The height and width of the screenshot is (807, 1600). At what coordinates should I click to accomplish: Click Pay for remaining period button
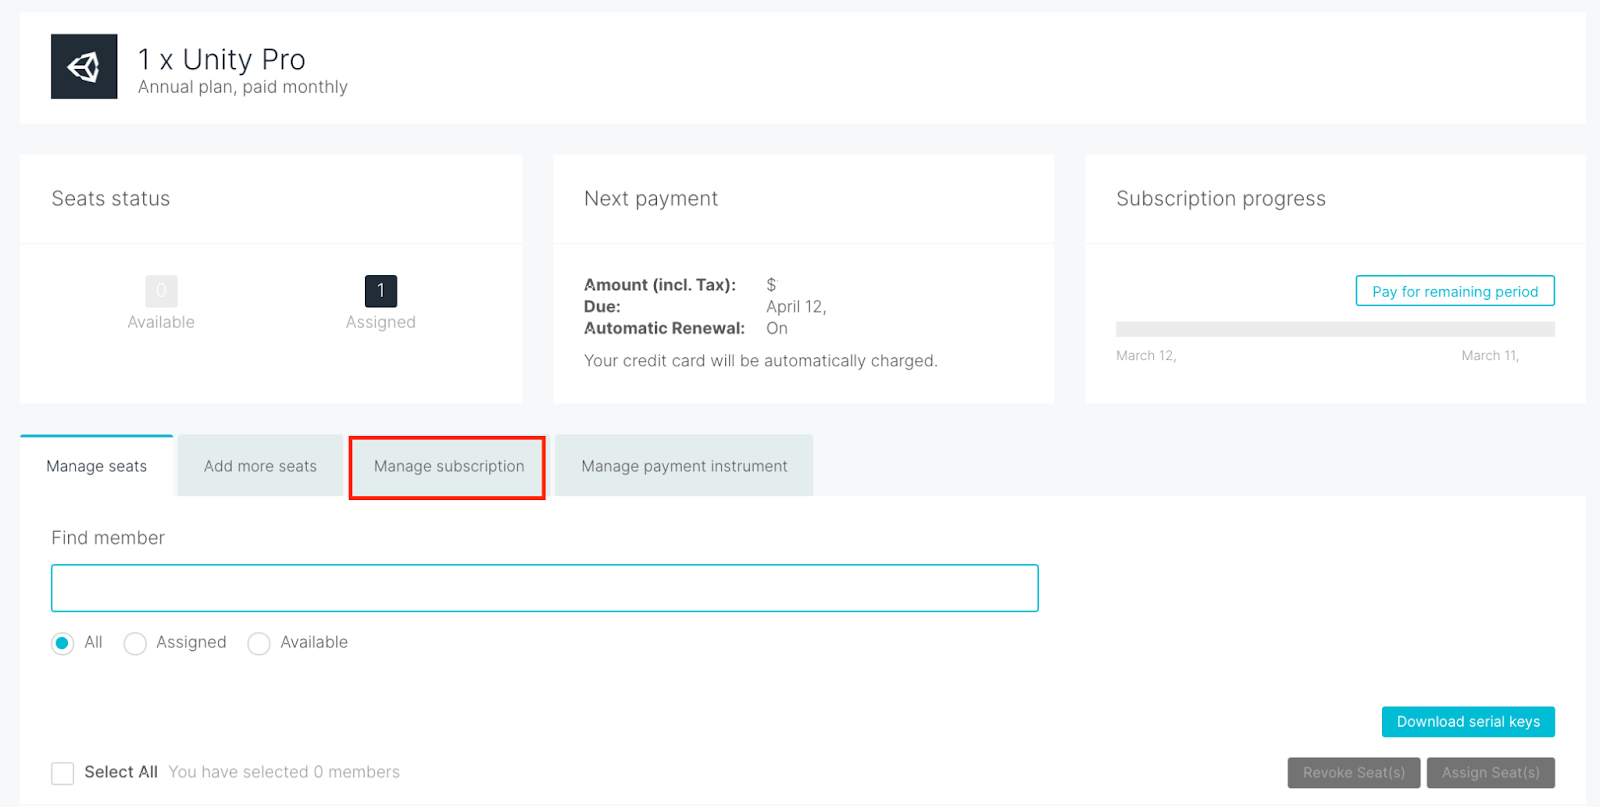click(x=1455, y=291)
